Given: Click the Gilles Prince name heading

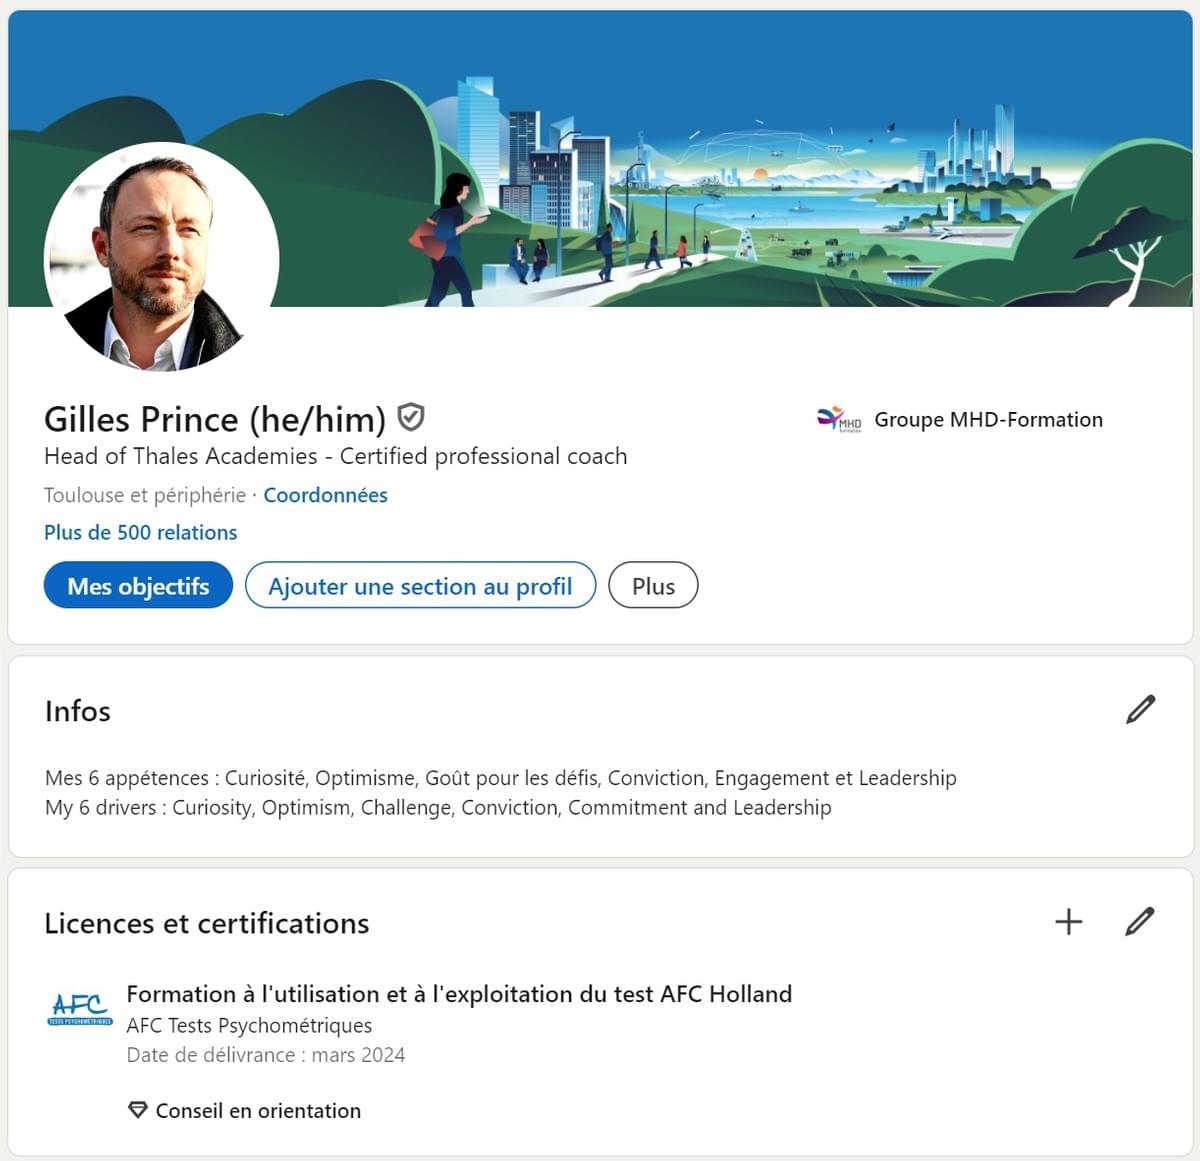Looking at the screenshot, I should [215, 419].
